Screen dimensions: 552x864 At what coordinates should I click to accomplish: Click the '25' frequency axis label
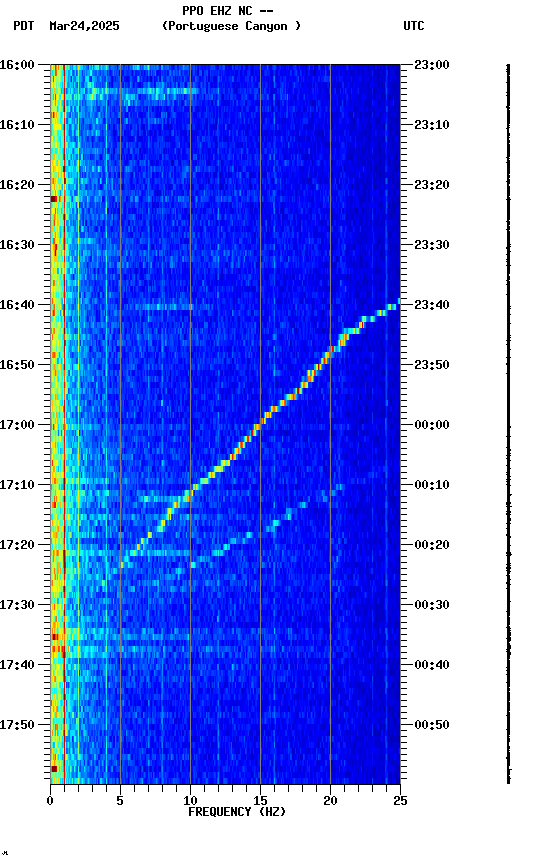pyautogui.click(x=400, y=801)
